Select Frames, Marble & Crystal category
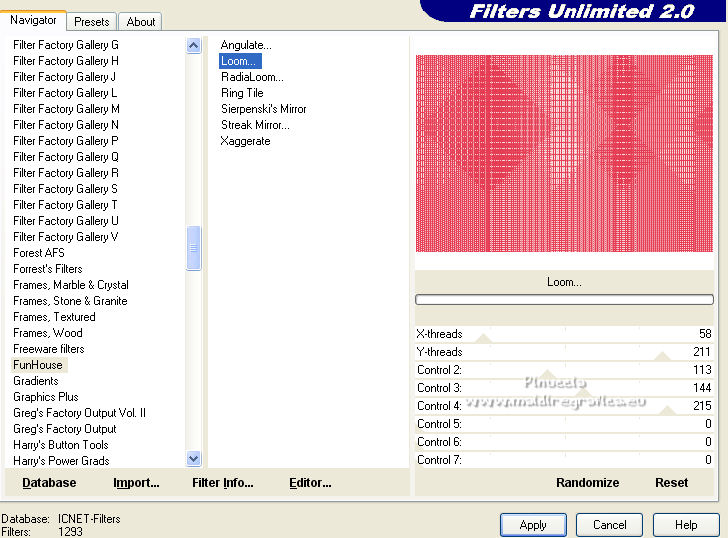Viewport: 728px width, 538px height. 71,285
